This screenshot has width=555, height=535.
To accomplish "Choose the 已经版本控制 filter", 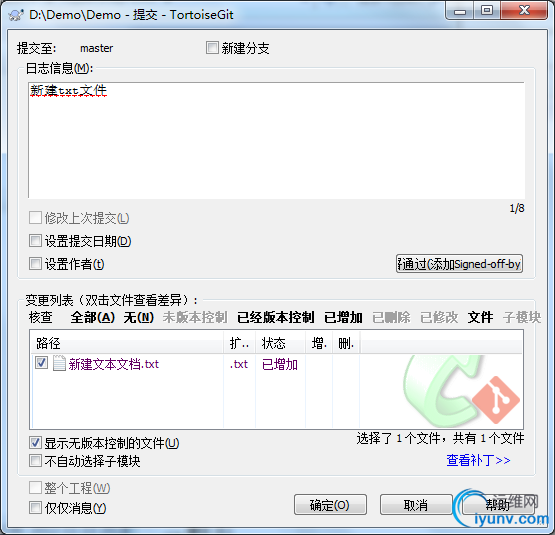I will click(276, 317).
